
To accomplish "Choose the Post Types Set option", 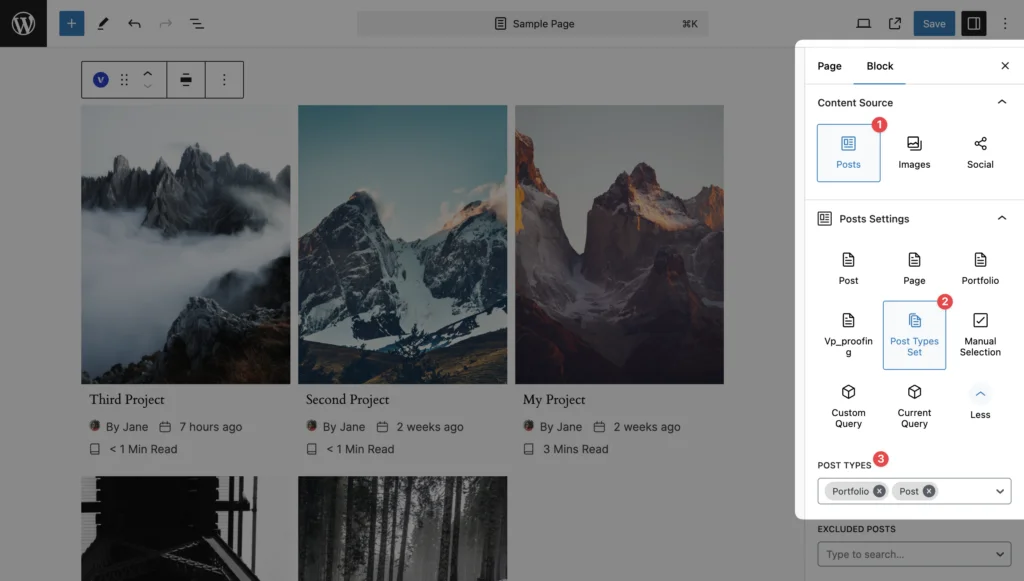I will (x=914, y=335).
